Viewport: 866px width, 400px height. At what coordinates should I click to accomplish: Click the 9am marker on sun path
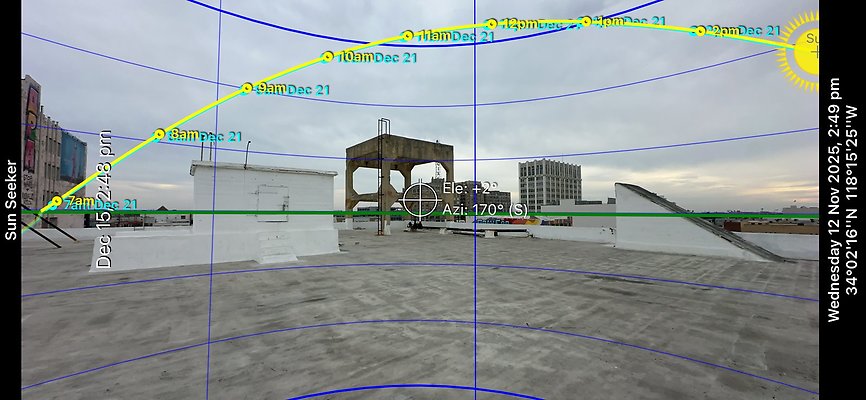247,89
